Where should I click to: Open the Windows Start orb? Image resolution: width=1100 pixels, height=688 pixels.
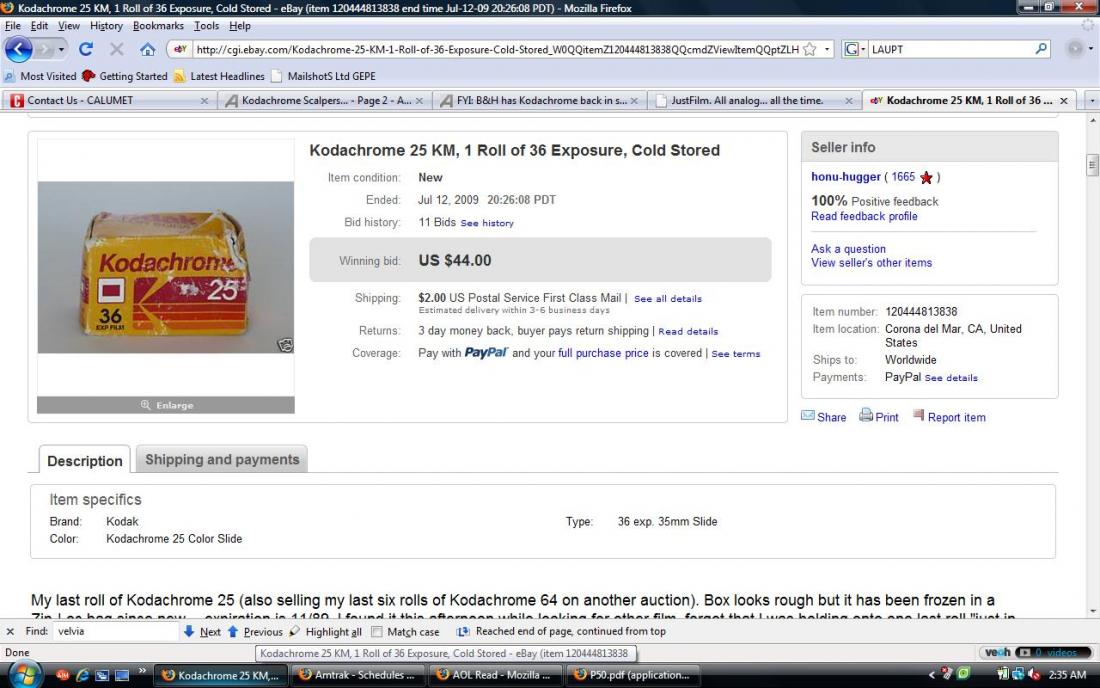click(x=25, y=675)
